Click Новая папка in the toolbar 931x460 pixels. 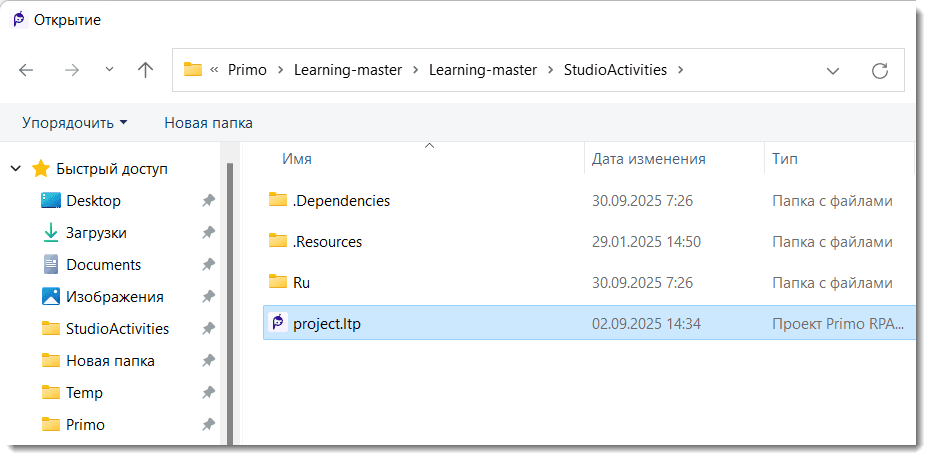click(208, 123)
